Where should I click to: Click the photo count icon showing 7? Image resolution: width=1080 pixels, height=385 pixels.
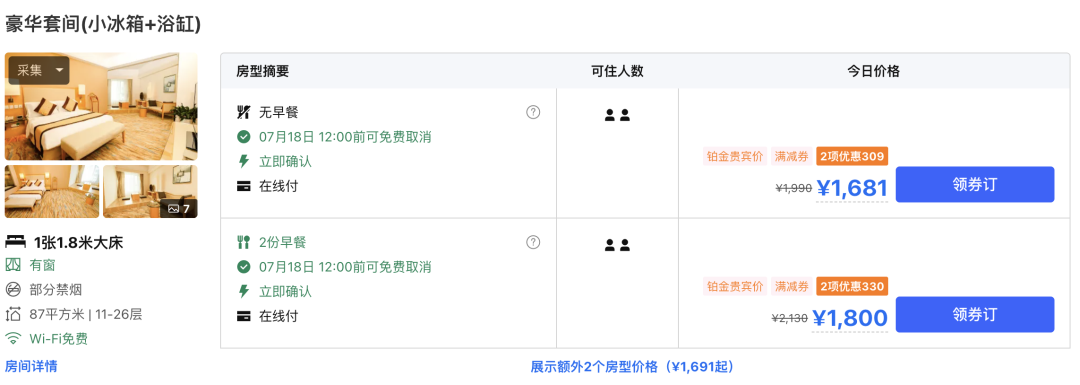point(179,208)
